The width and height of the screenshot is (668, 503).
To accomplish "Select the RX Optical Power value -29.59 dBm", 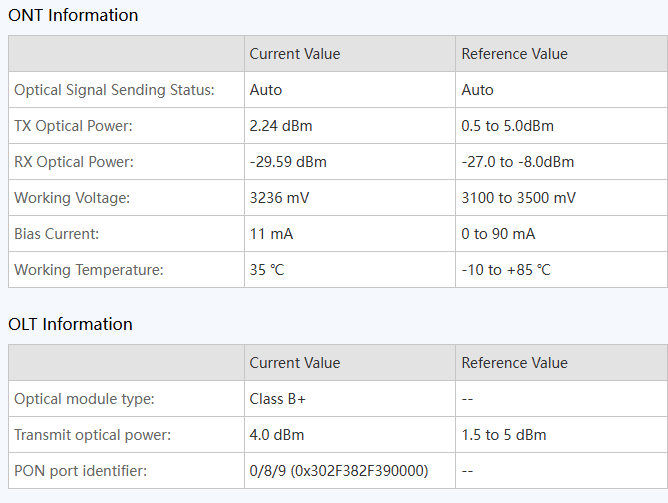I will click(x=288, y=162).
